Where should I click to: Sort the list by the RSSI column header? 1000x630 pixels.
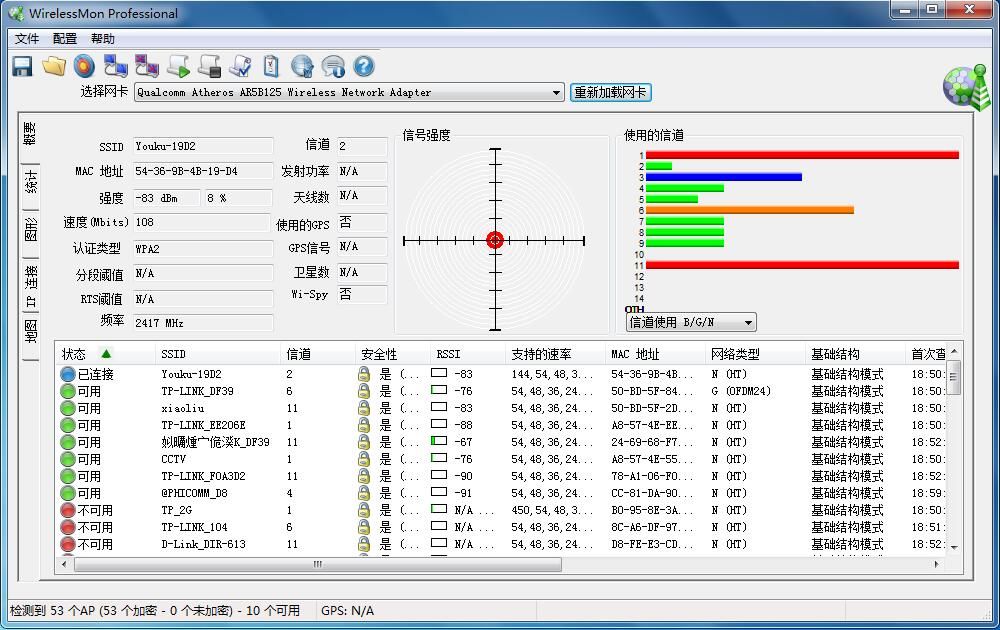(x=468, y=354)
